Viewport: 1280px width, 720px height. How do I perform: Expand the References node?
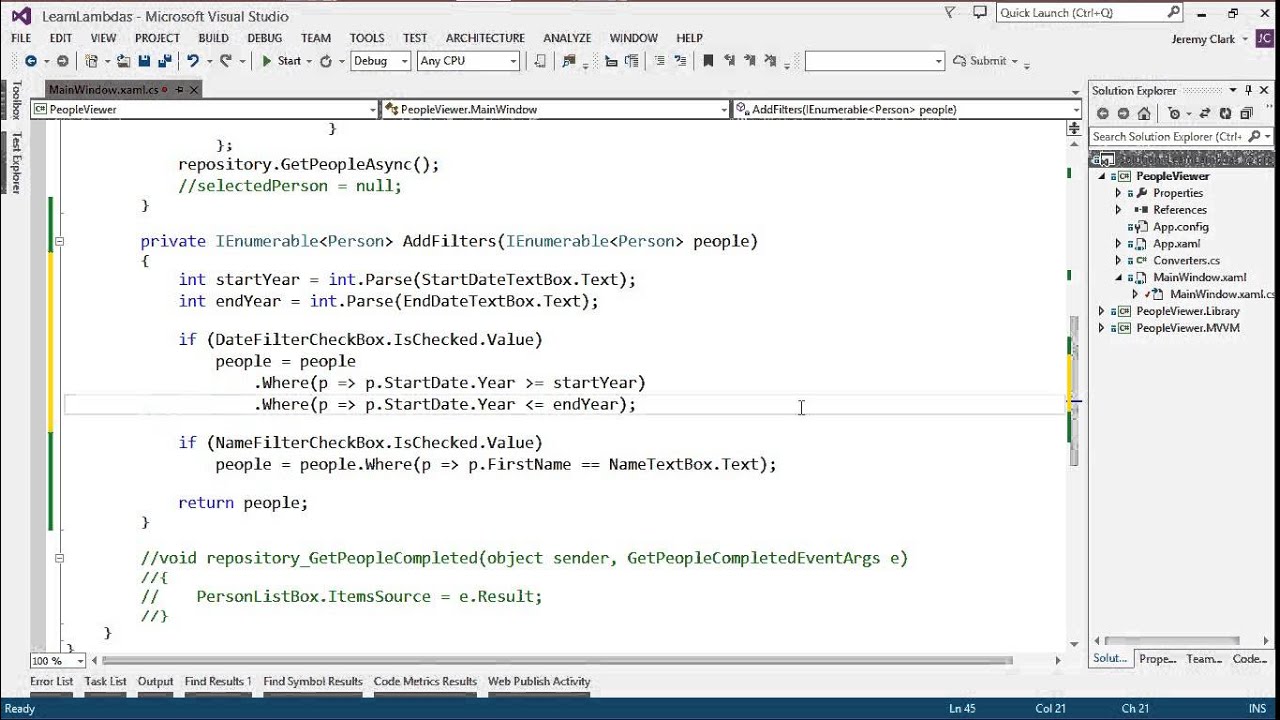[1119, 210]
